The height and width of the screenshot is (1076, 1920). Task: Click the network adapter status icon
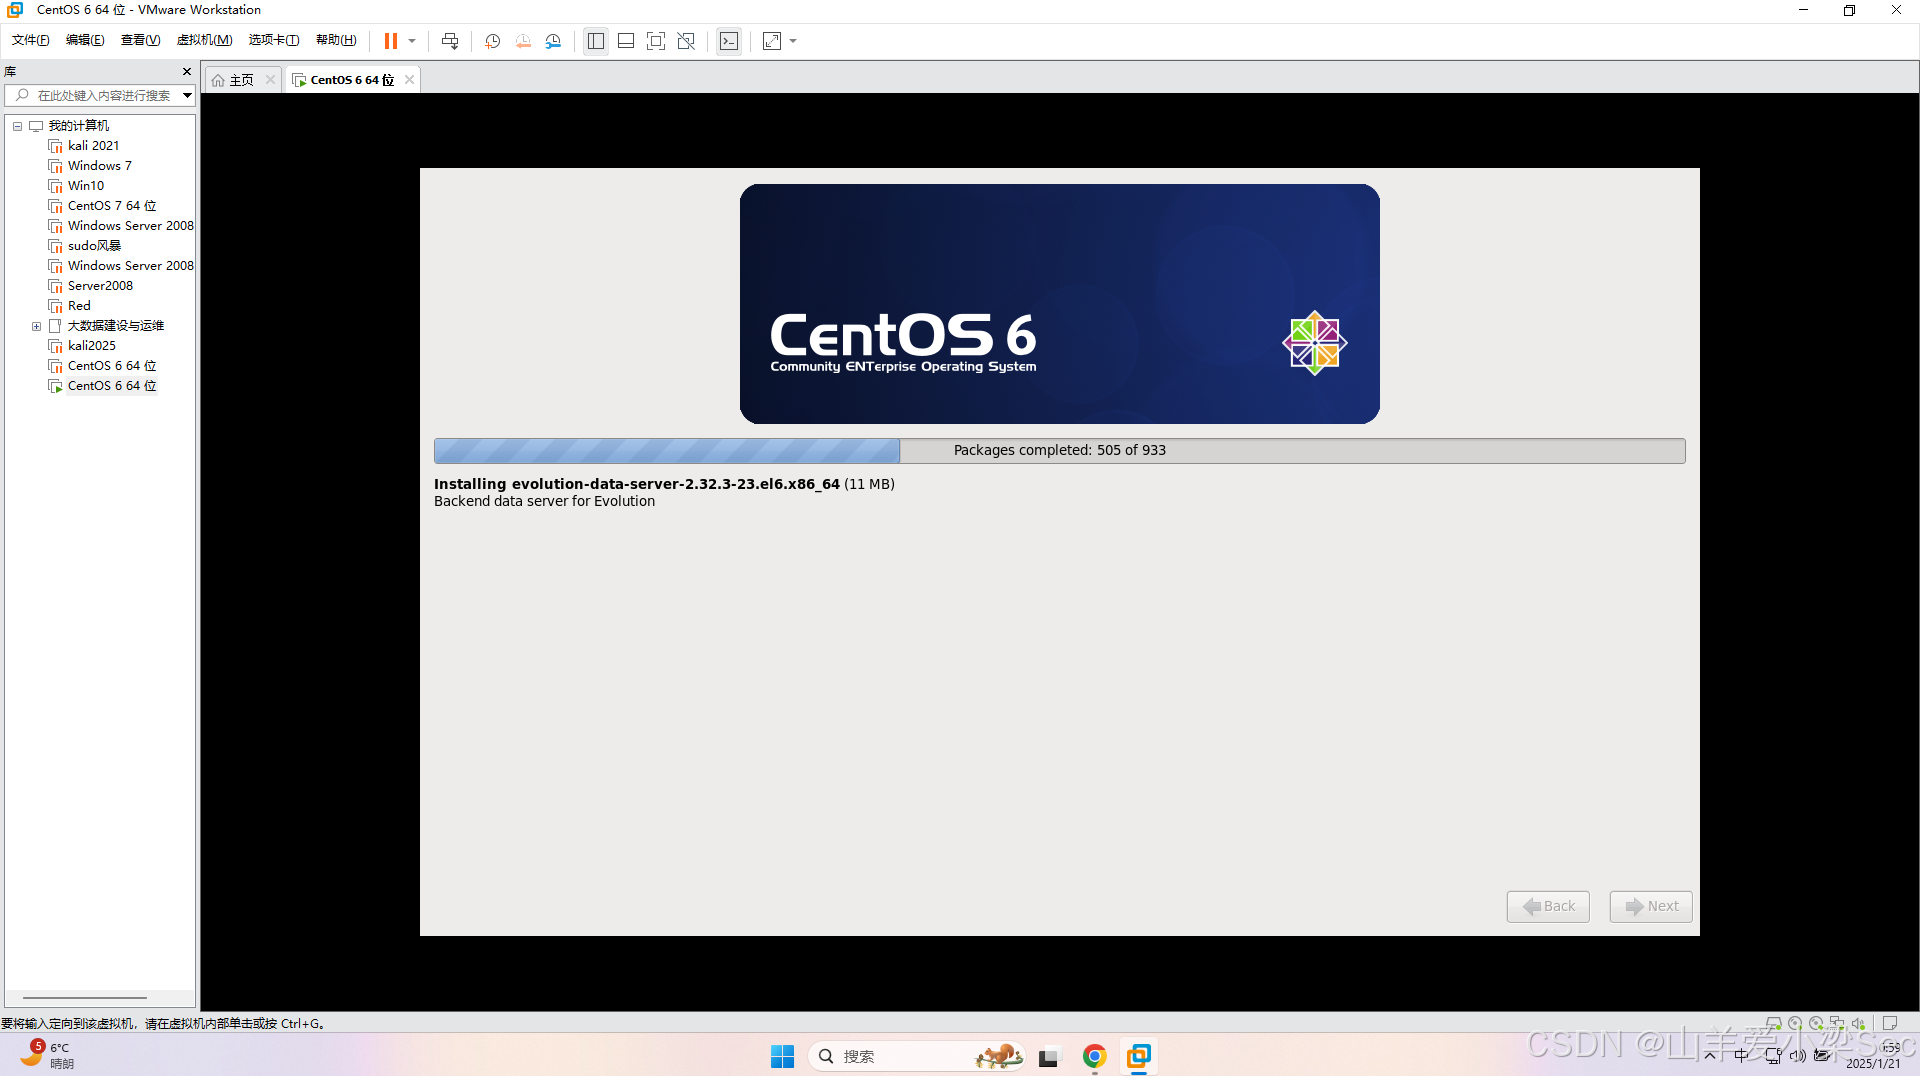pyautogui.click(x=1837, y=1023)
